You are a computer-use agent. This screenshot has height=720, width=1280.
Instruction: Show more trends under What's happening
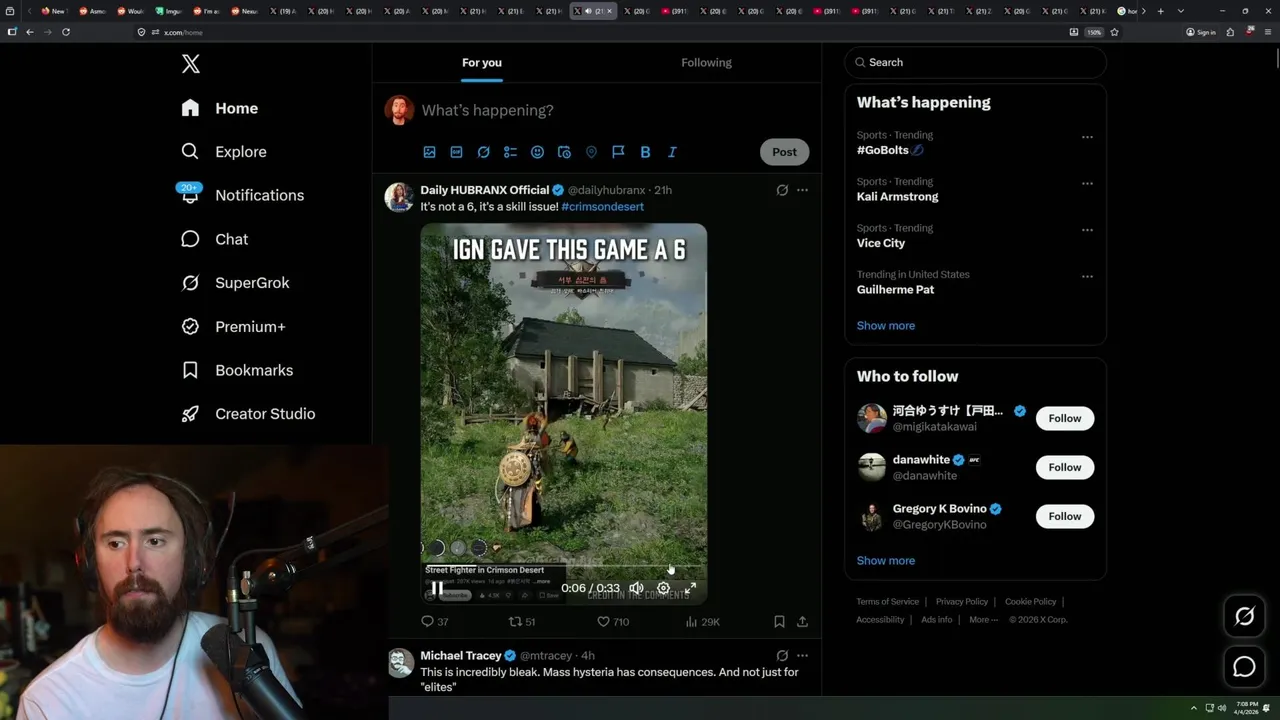pyautogui.click(x=885, y=326)
